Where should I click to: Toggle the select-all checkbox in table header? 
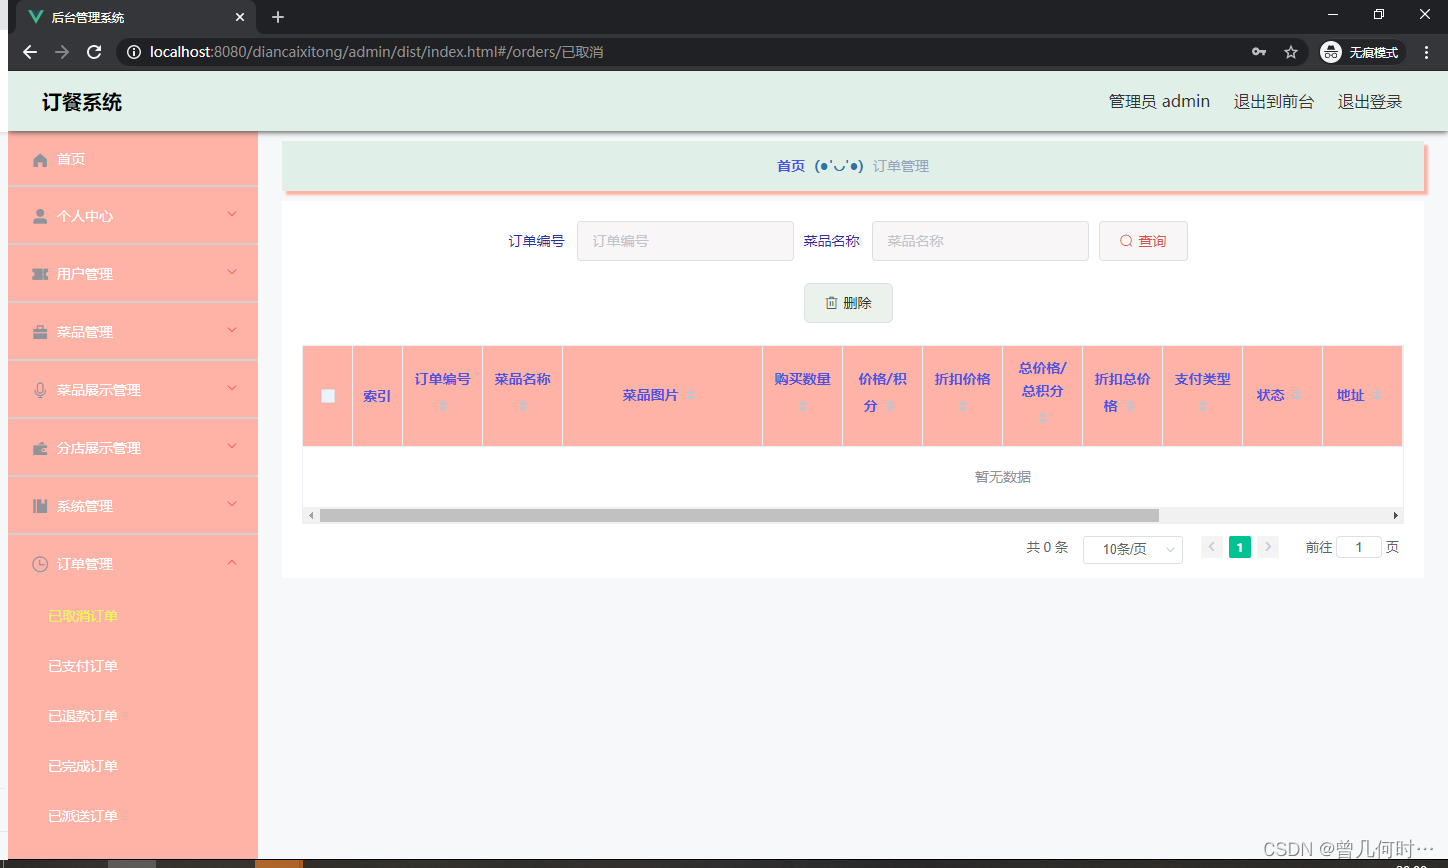328,396
